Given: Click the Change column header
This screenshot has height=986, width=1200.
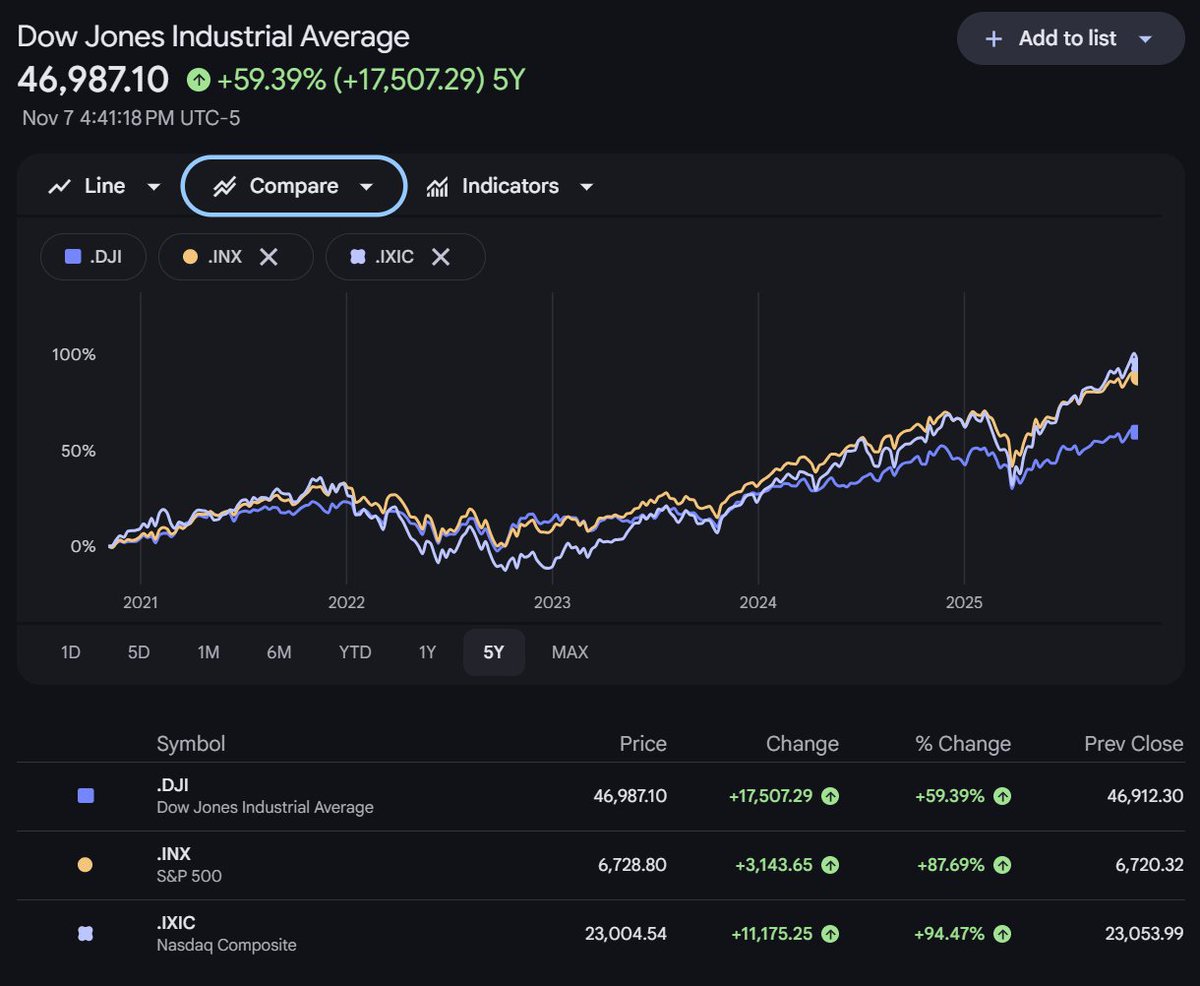Looking at the screenshot, I should coord(802,744).
